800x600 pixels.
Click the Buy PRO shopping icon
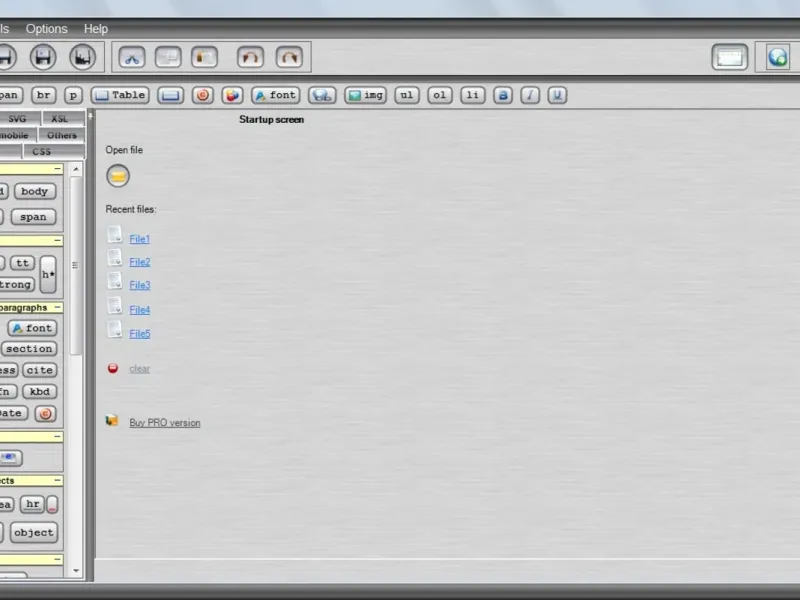(x=112, y=421)
